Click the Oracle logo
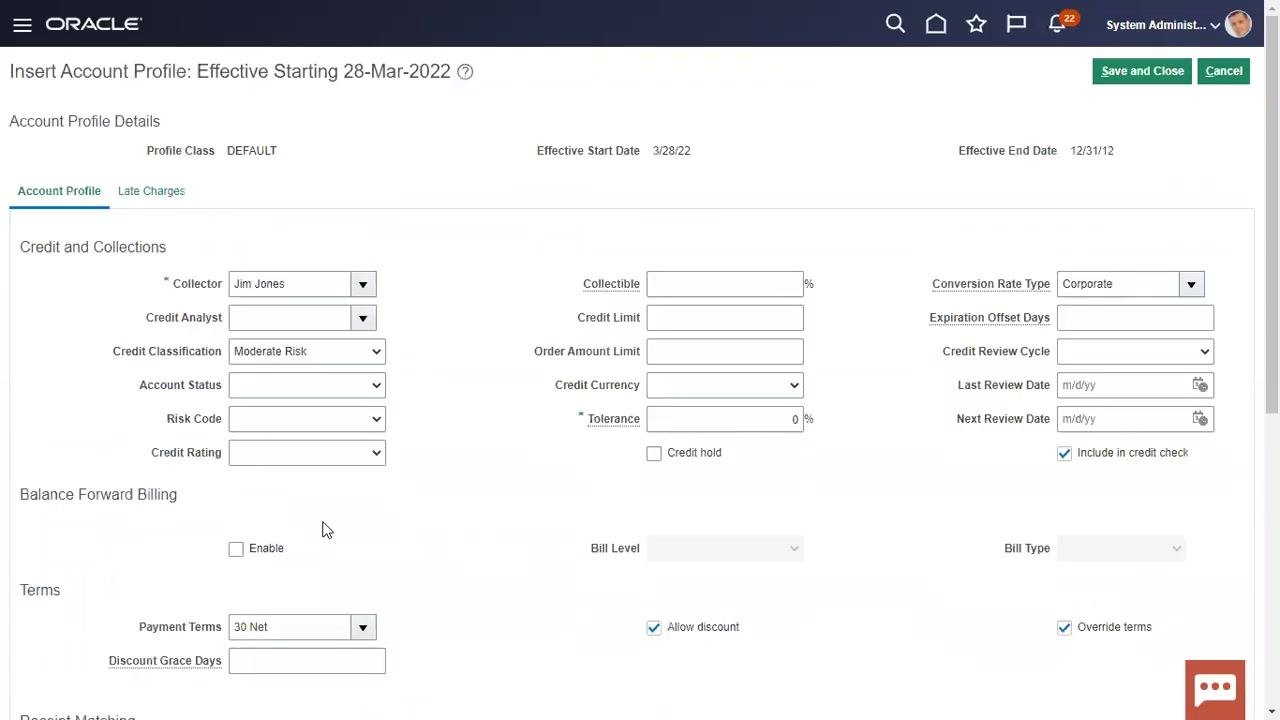 [x=94, y=24]
